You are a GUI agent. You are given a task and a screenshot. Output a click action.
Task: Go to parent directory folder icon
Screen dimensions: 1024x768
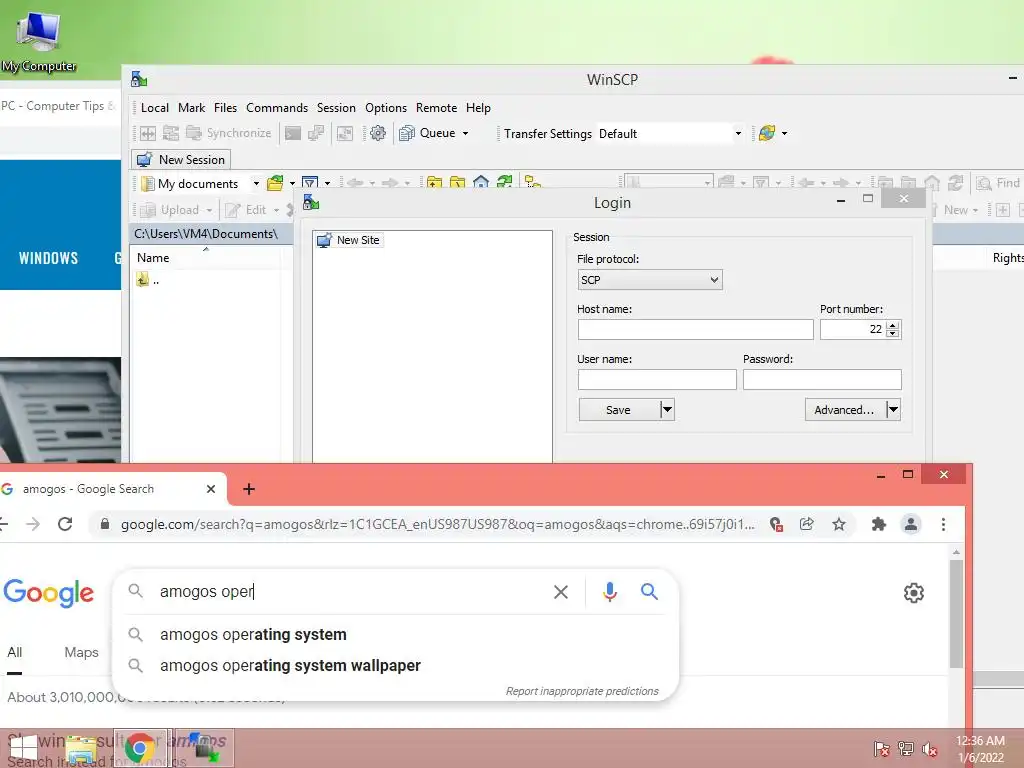coord(434,183)
